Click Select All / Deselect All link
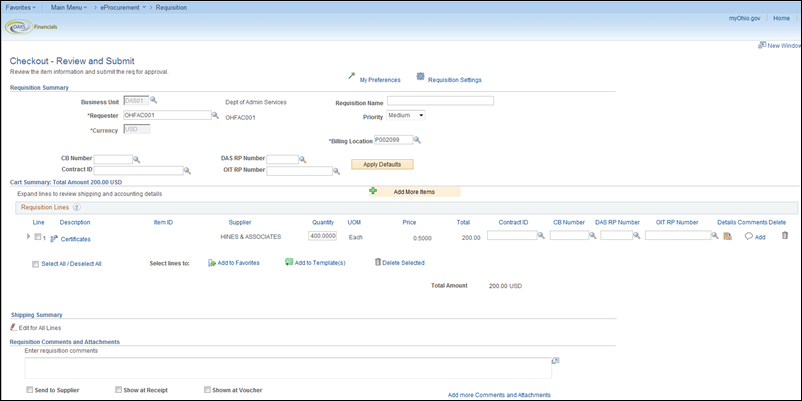 [71, 264]
